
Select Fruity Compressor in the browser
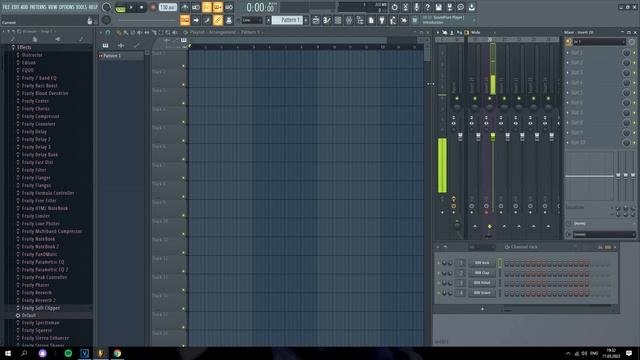click(40, 116)
